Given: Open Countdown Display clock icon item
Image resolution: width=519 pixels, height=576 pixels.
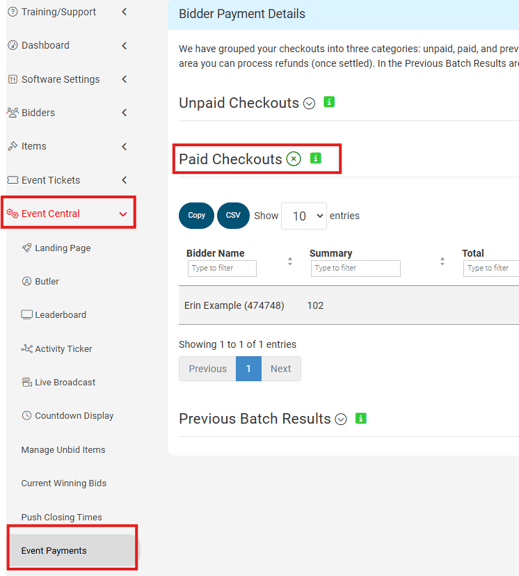Looking at the screenshot, I should [x=26, y=415].
